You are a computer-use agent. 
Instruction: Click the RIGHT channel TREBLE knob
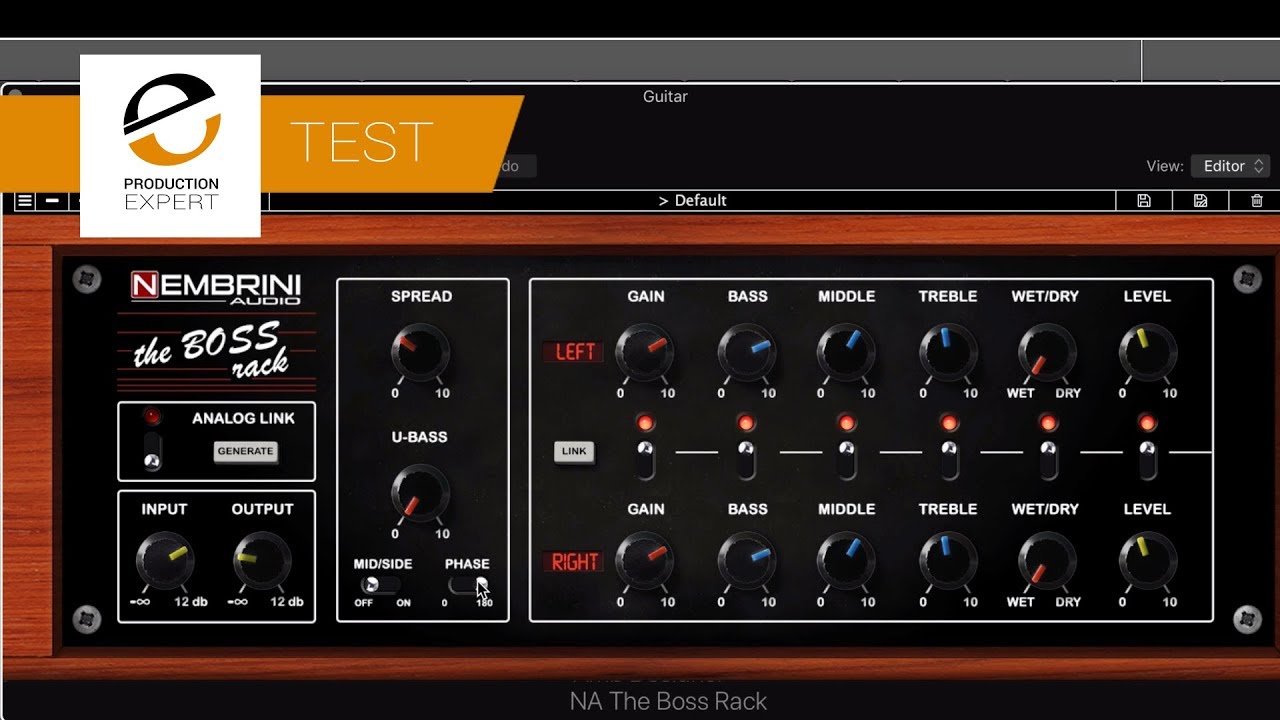(x=947, y=560)
